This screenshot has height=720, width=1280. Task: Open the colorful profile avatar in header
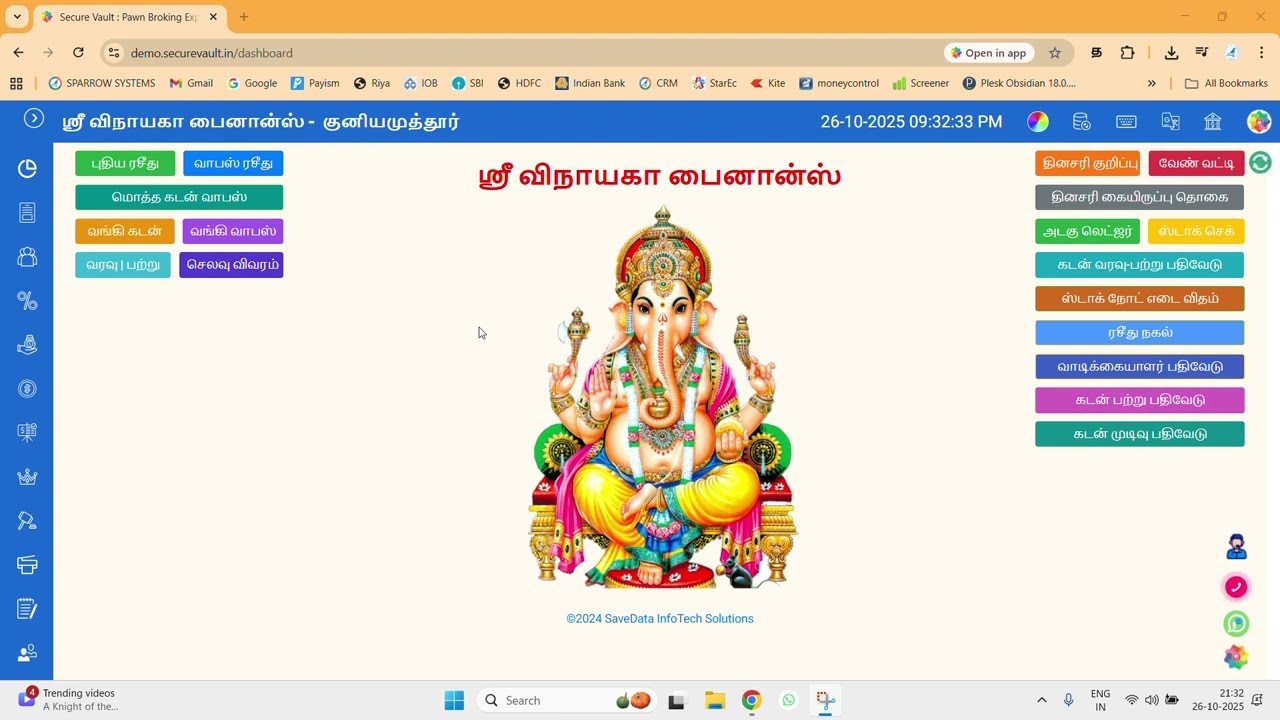tap(1259, 122)
